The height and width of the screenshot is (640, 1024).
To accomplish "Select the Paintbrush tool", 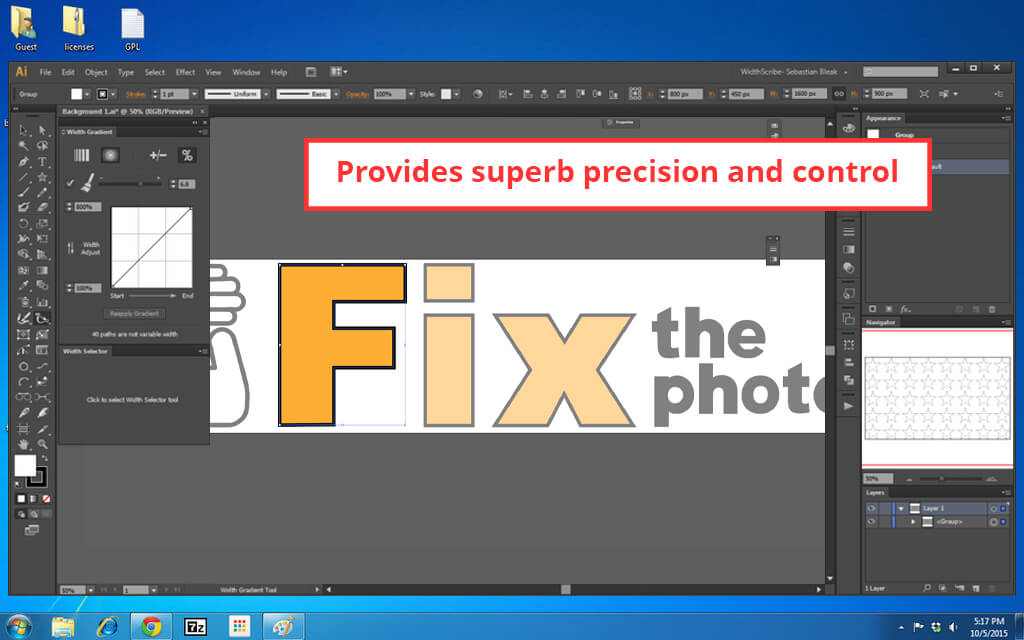I will (24, 192).
